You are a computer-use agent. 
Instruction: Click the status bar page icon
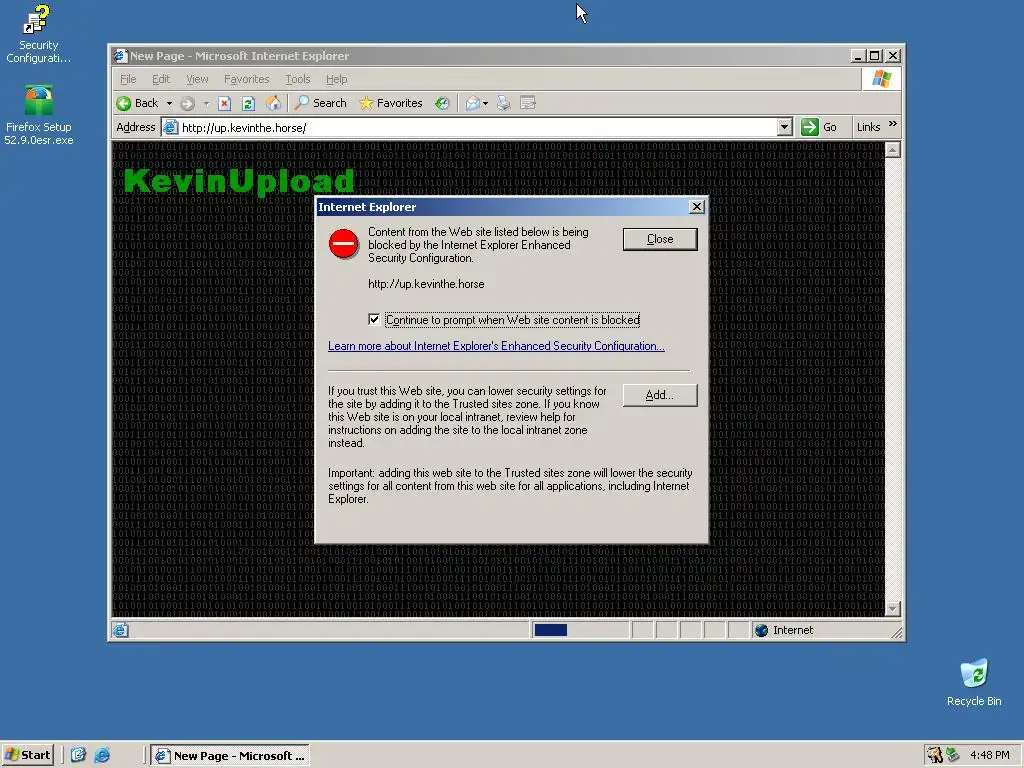tap(120, 630)
